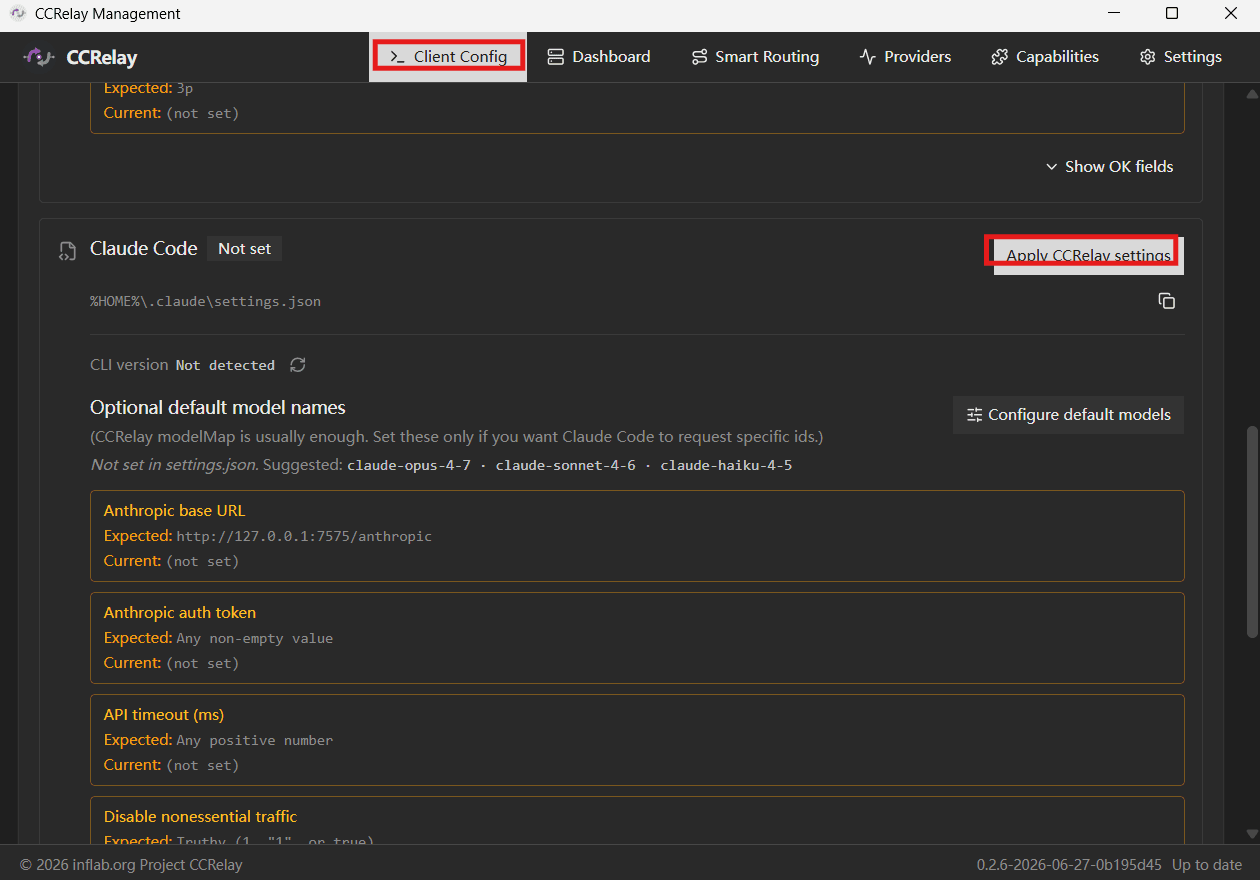Maximize the CCRelay Management window
The width and height of the screenshot is (1260, 880).
coord(1172,14)
